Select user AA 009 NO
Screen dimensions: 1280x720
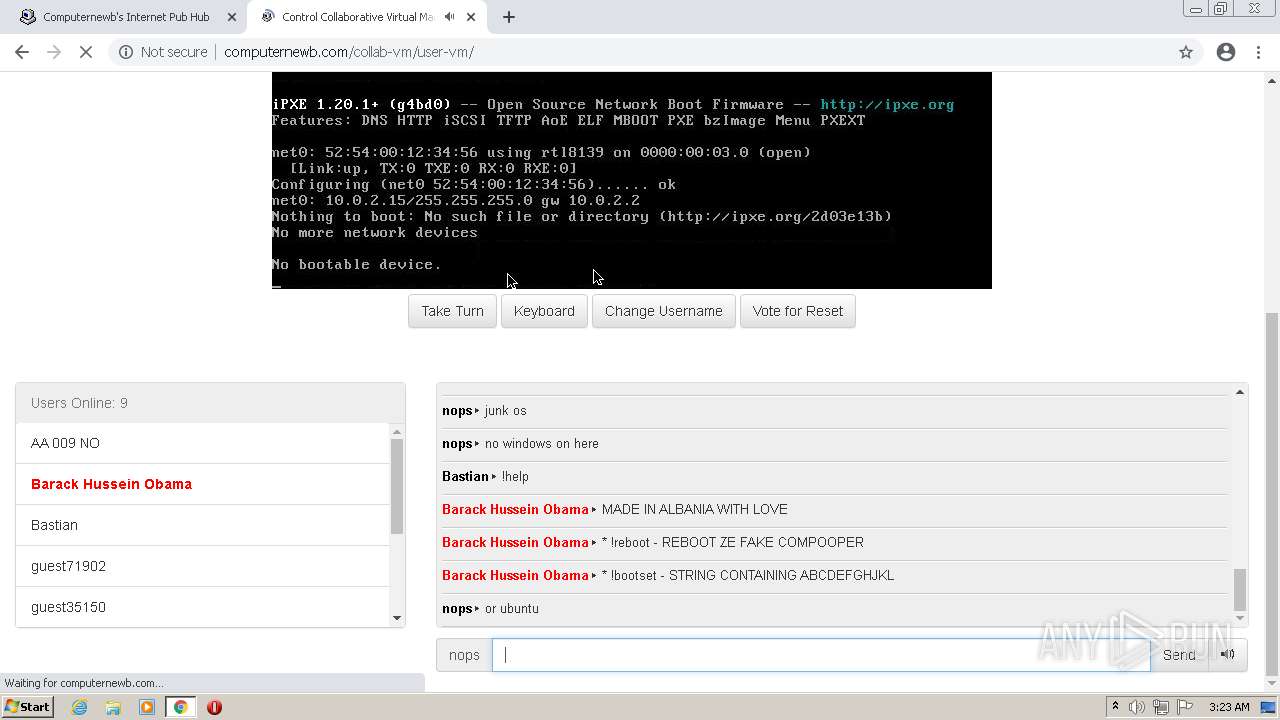(x=203, y=443)
